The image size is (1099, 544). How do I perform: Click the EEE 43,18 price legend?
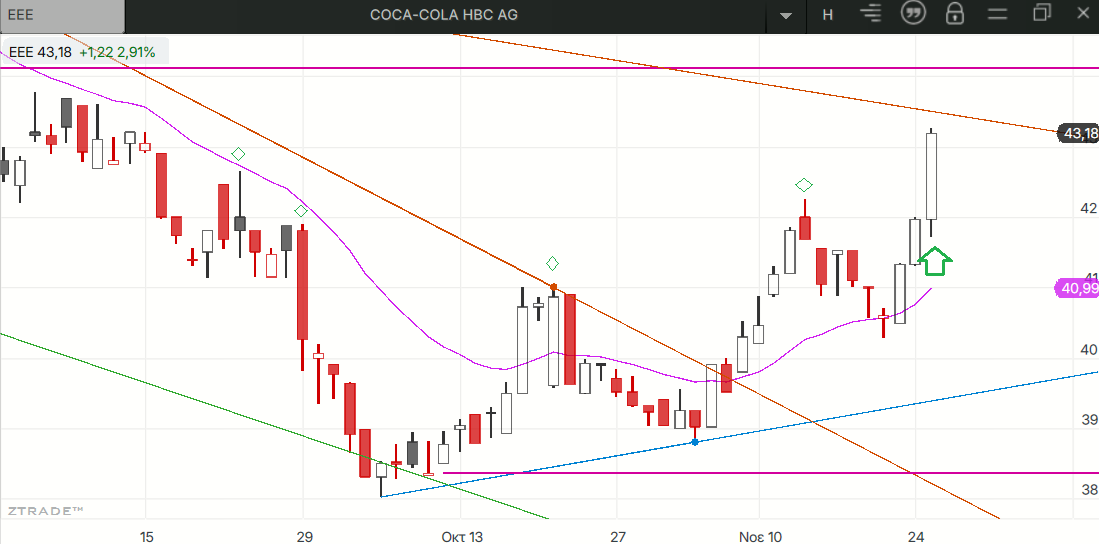82,52
